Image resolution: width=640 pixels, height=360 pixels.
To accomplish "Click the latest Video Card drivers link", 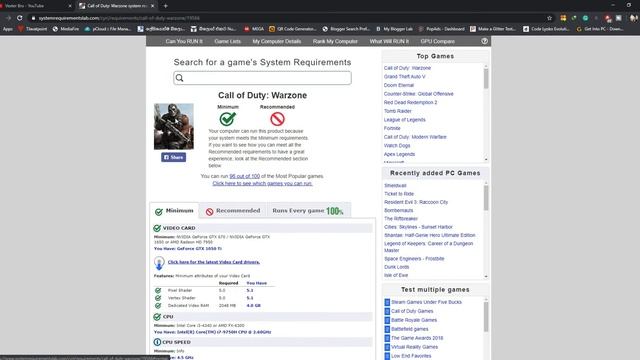I will click(x=214, y=262).
